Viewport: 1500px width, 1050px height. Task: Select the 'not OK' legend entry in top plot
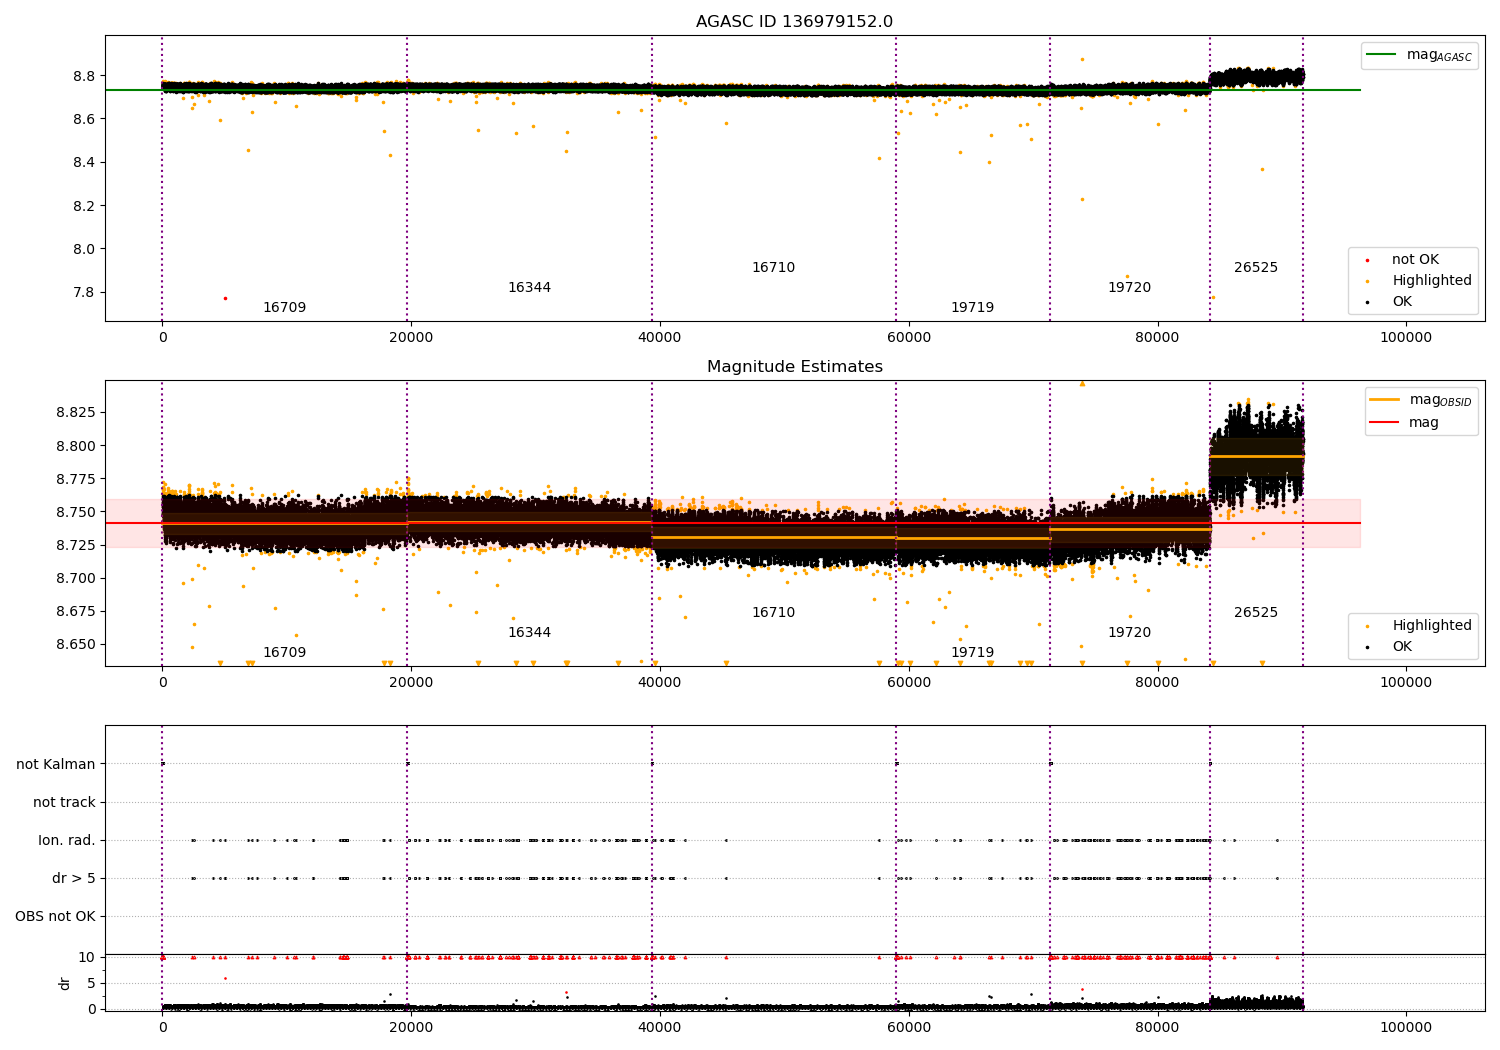[1415, 260]
